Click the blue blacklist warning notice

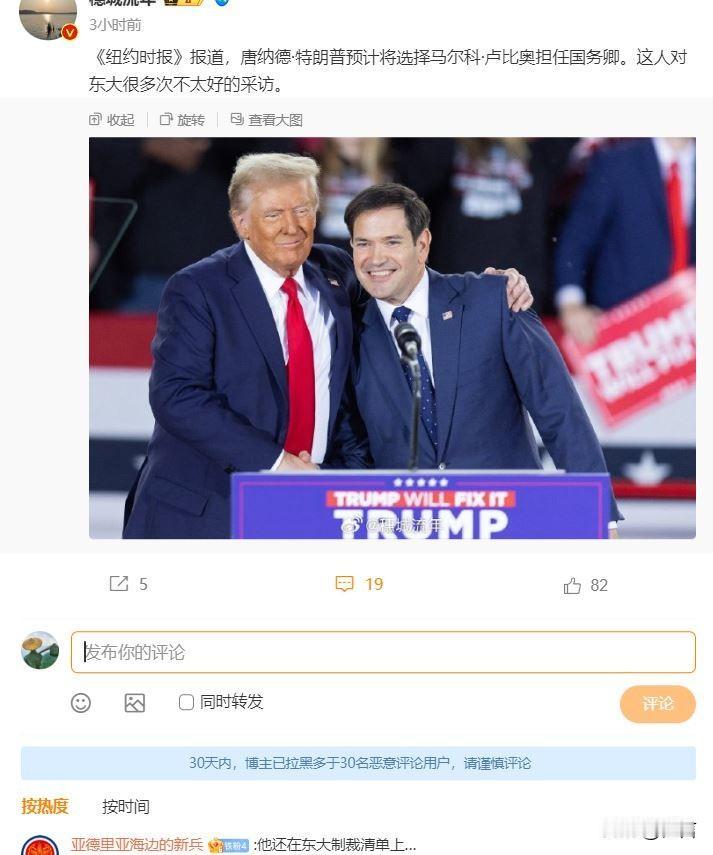coord(358,763)
